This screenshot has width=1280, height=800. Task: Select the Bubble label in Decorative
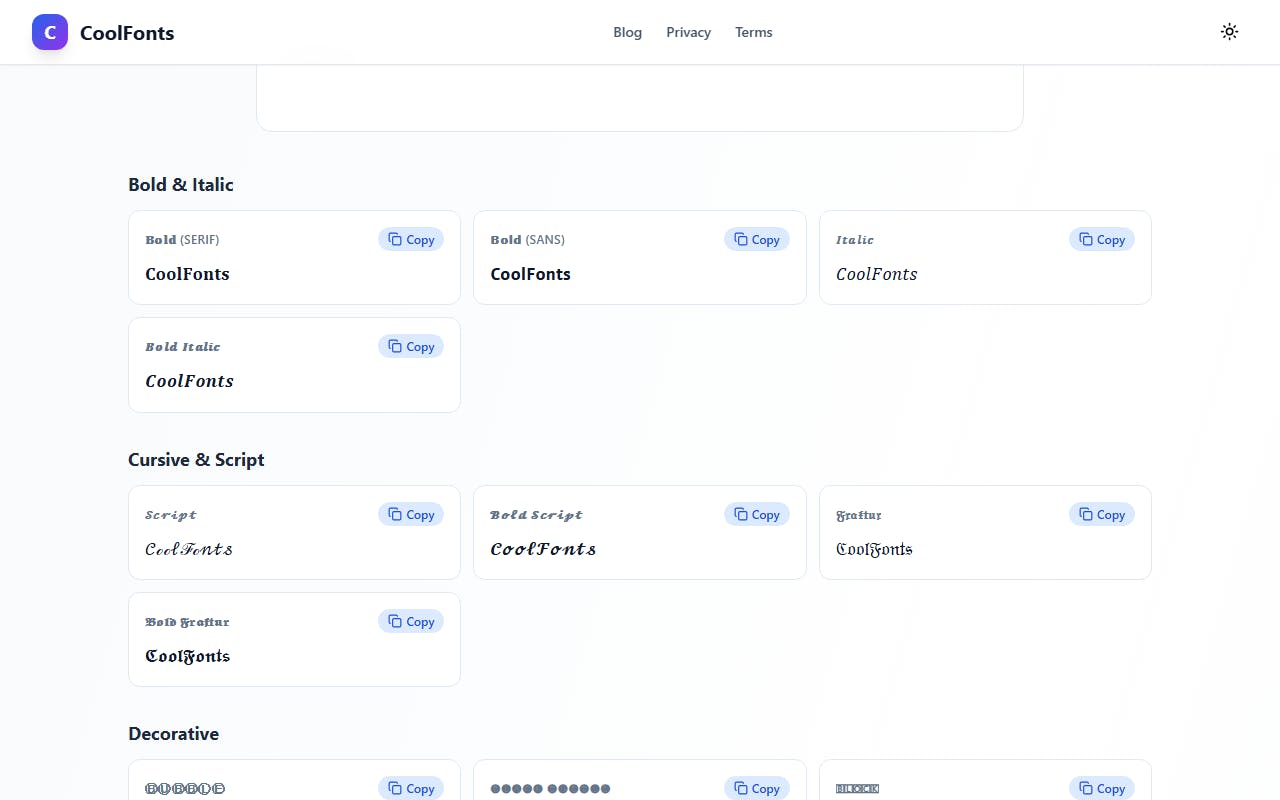coord(185,789)
